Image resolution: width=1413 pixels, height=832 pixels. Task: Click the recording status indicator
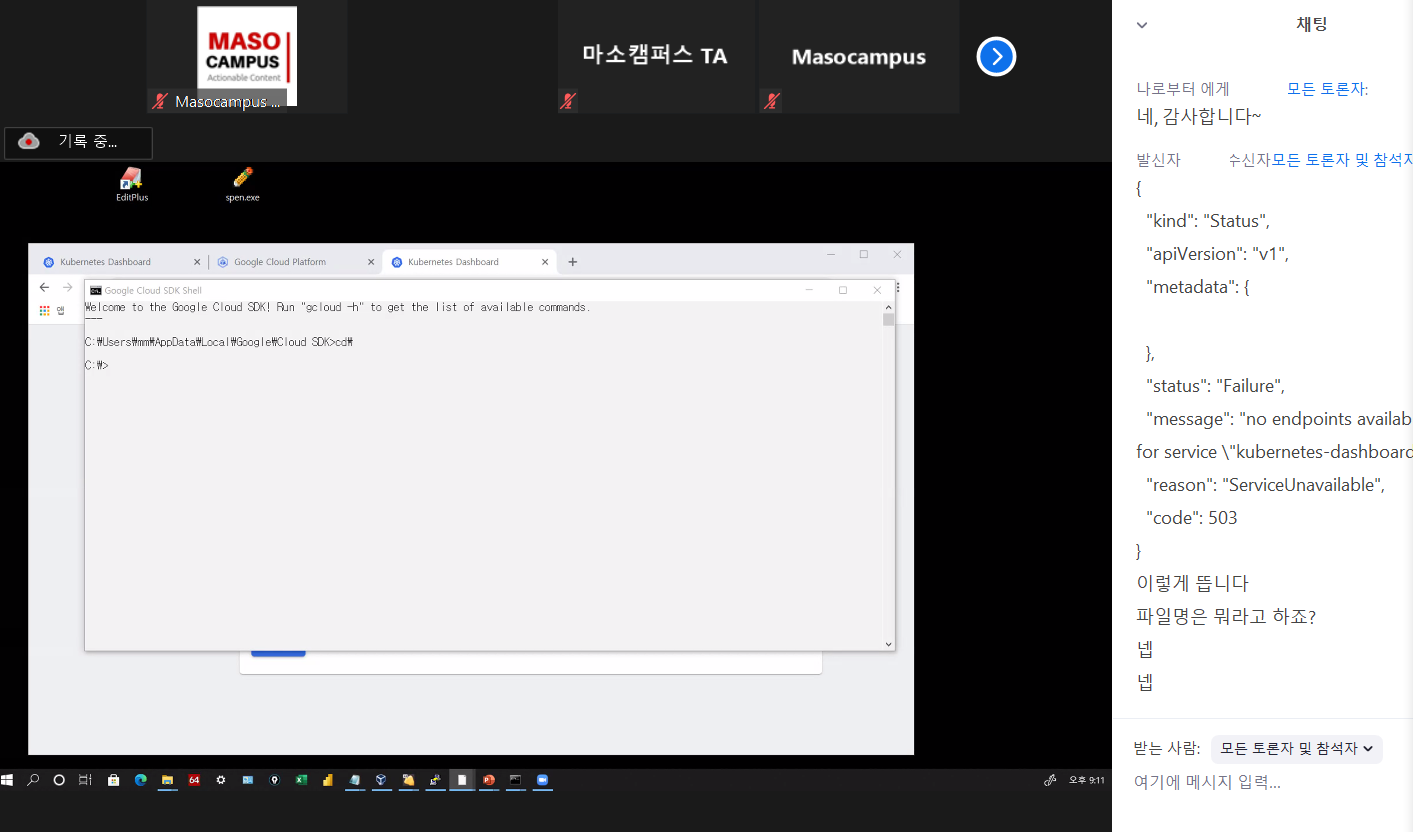point(78,142)
